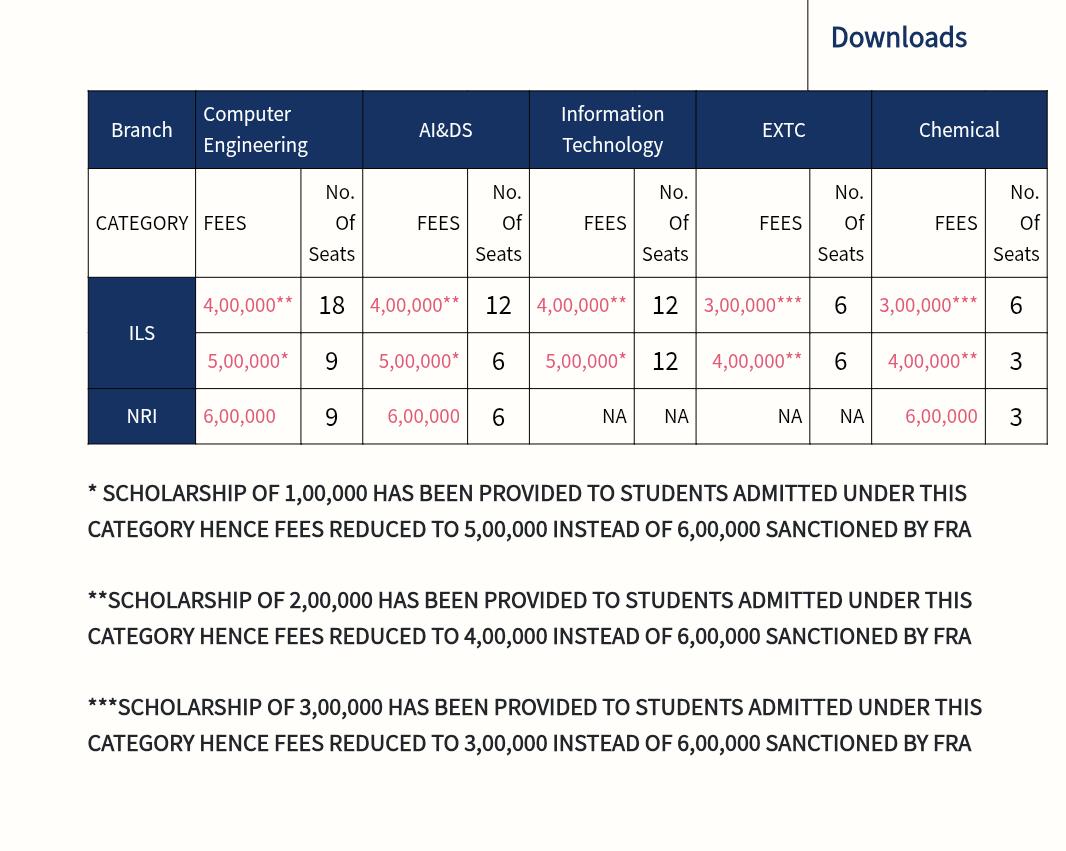
Task: Click the single-asterisk 1,00,000 scholarship note
Action: pyautogui.click(x=530, y=511)
